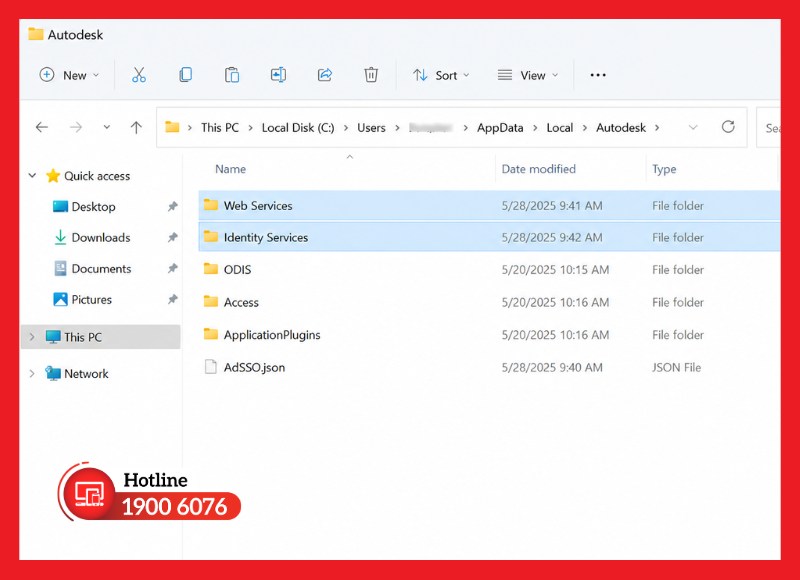Screen dimensions: 800x580
Task: Sort by the Type column header
Action: (664, 169)
